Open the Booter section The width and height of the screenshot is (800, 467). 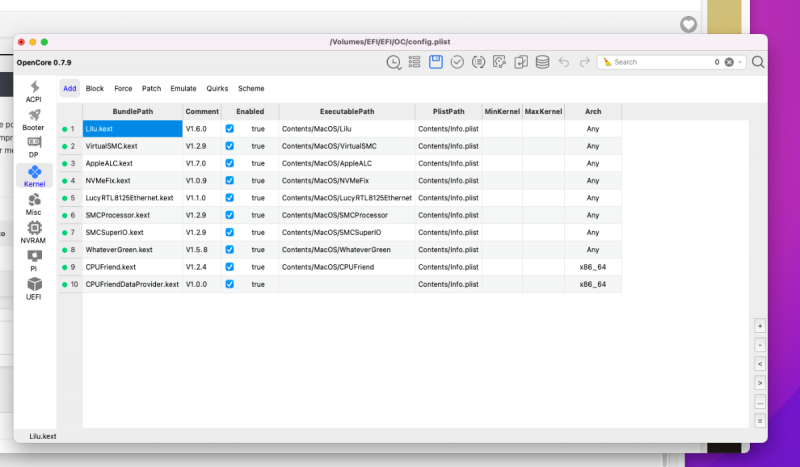click(34, 120)
